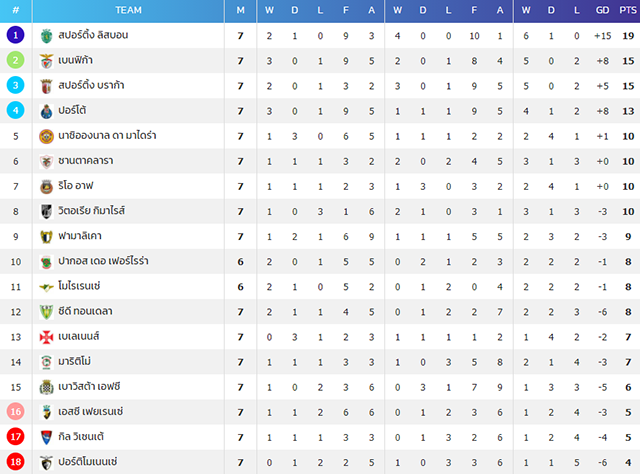Click the Sporting Lisbon club crest
The image size is (640, 474).
pos(47,36)
